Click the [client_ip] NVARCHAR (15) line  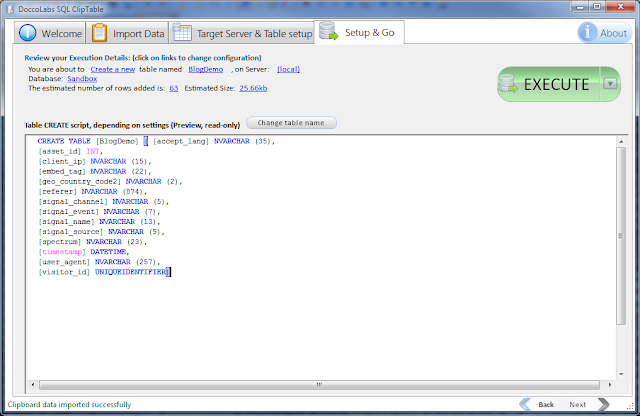[x=95, y=161]
